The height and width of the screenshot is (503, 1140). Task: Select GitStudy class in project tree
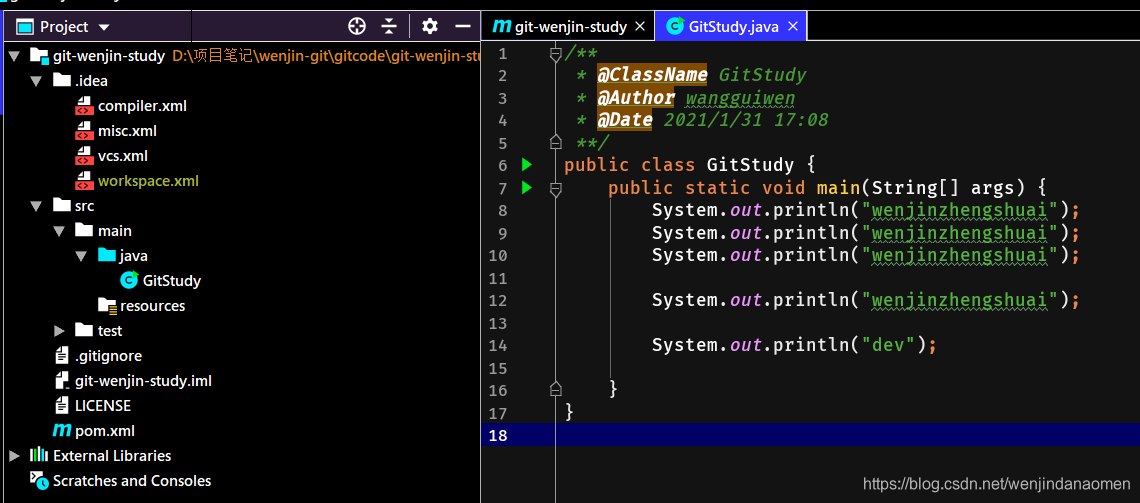tap(172, 281)
